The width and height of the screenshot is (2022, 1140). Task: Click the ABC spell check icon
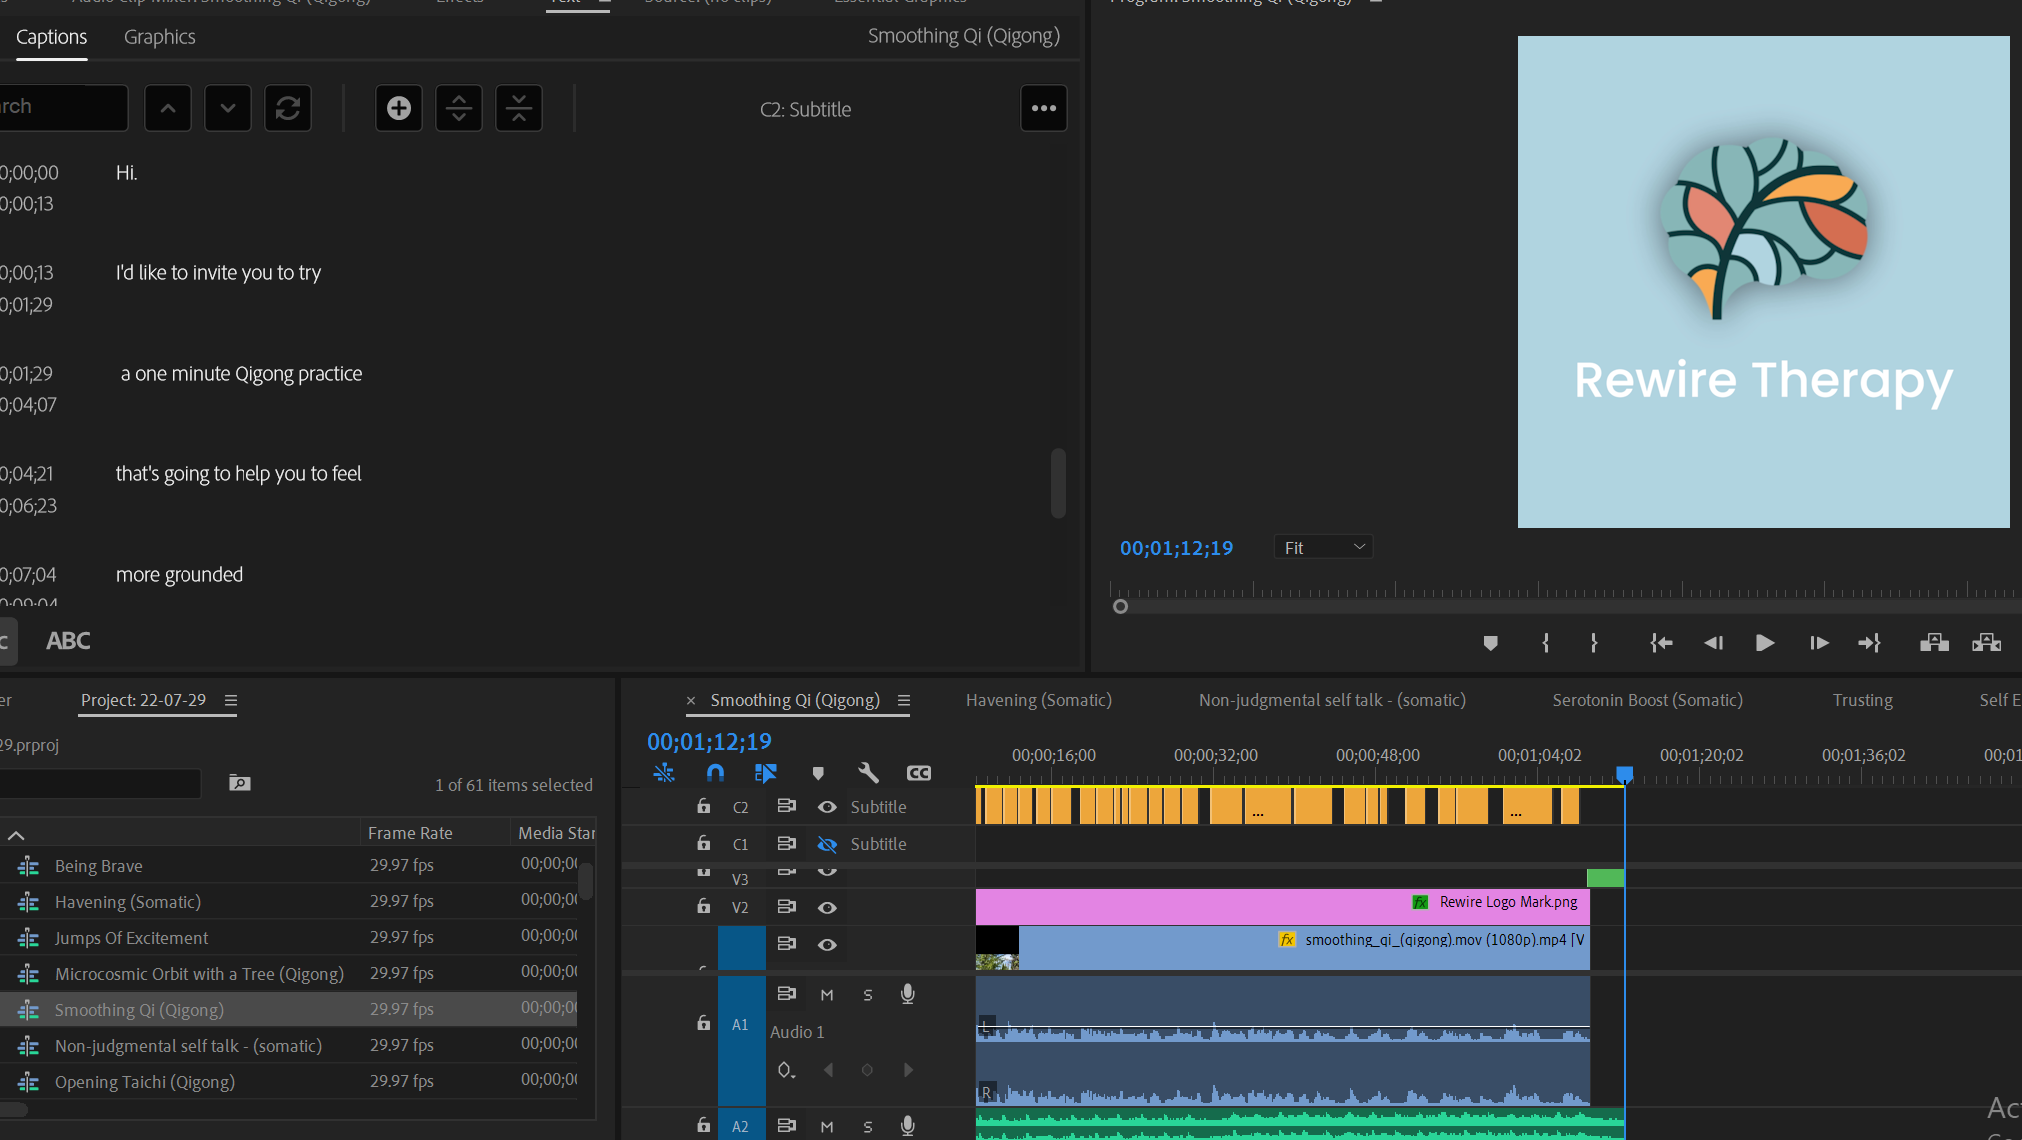(x=68, y=641)
